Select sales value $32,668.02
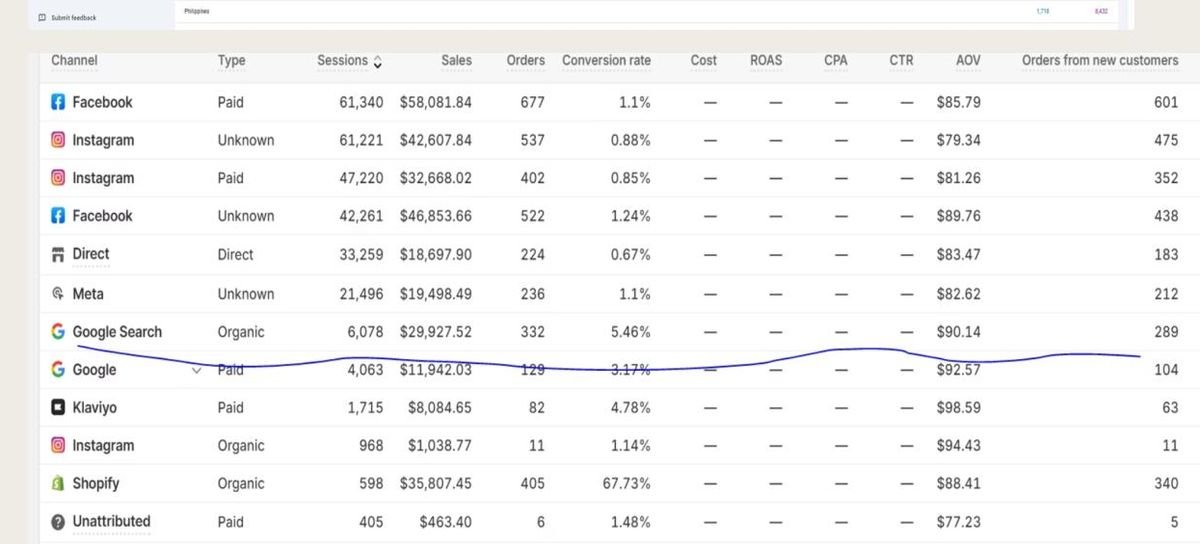The height and width of the screenshot is (544, 1200). click(436, 178)
